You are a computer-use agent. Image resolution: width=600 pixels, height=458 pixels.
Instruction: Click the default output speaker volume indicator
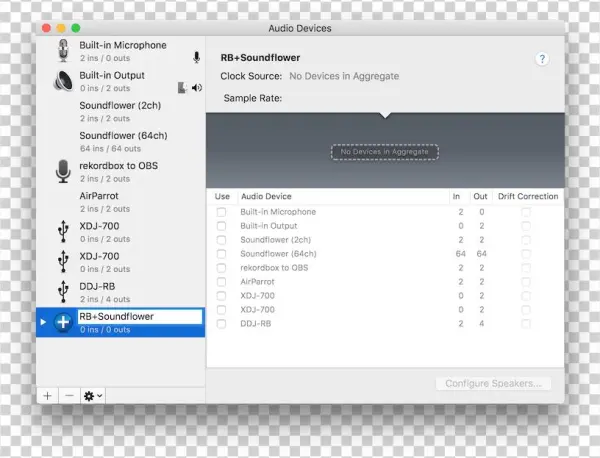coord(197,88)
